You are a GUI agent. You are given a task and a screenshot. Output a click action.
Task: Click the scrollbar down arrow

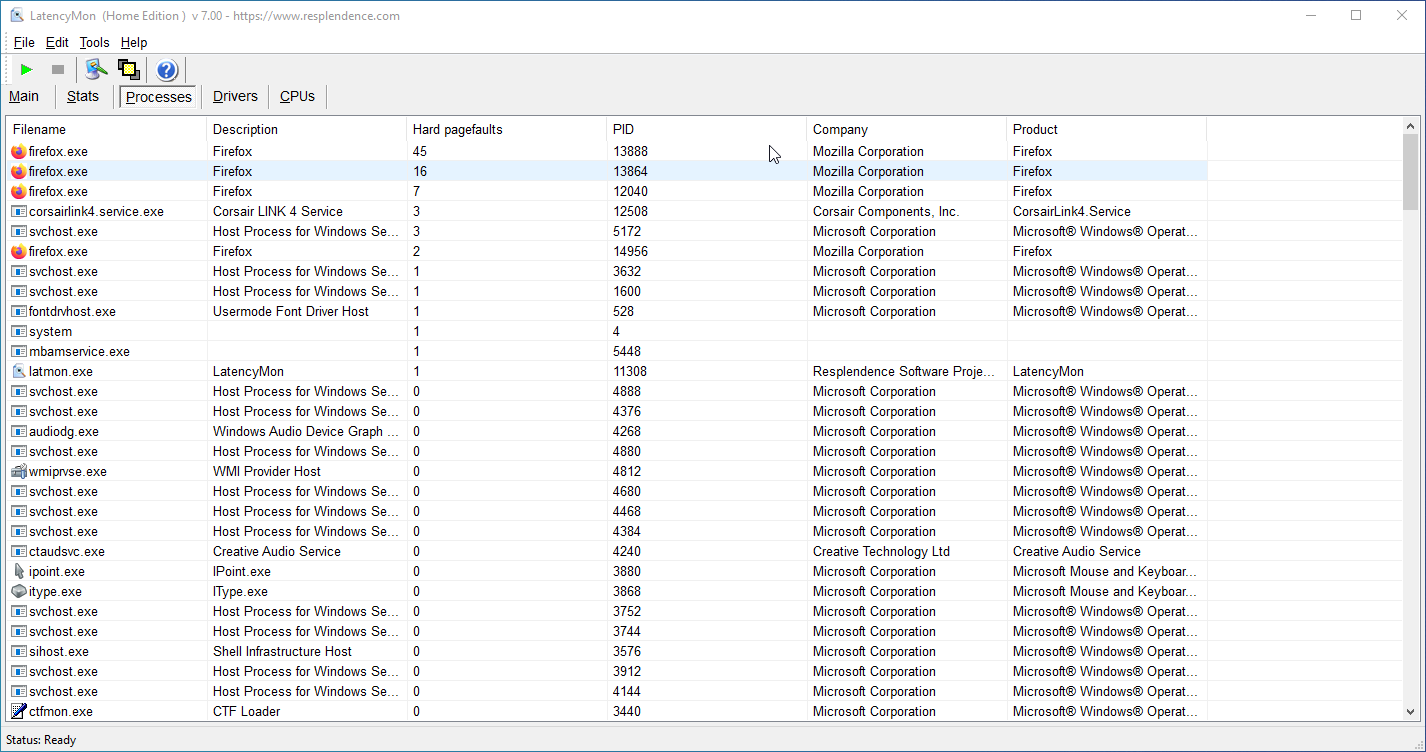click(x=1411, y=712)
